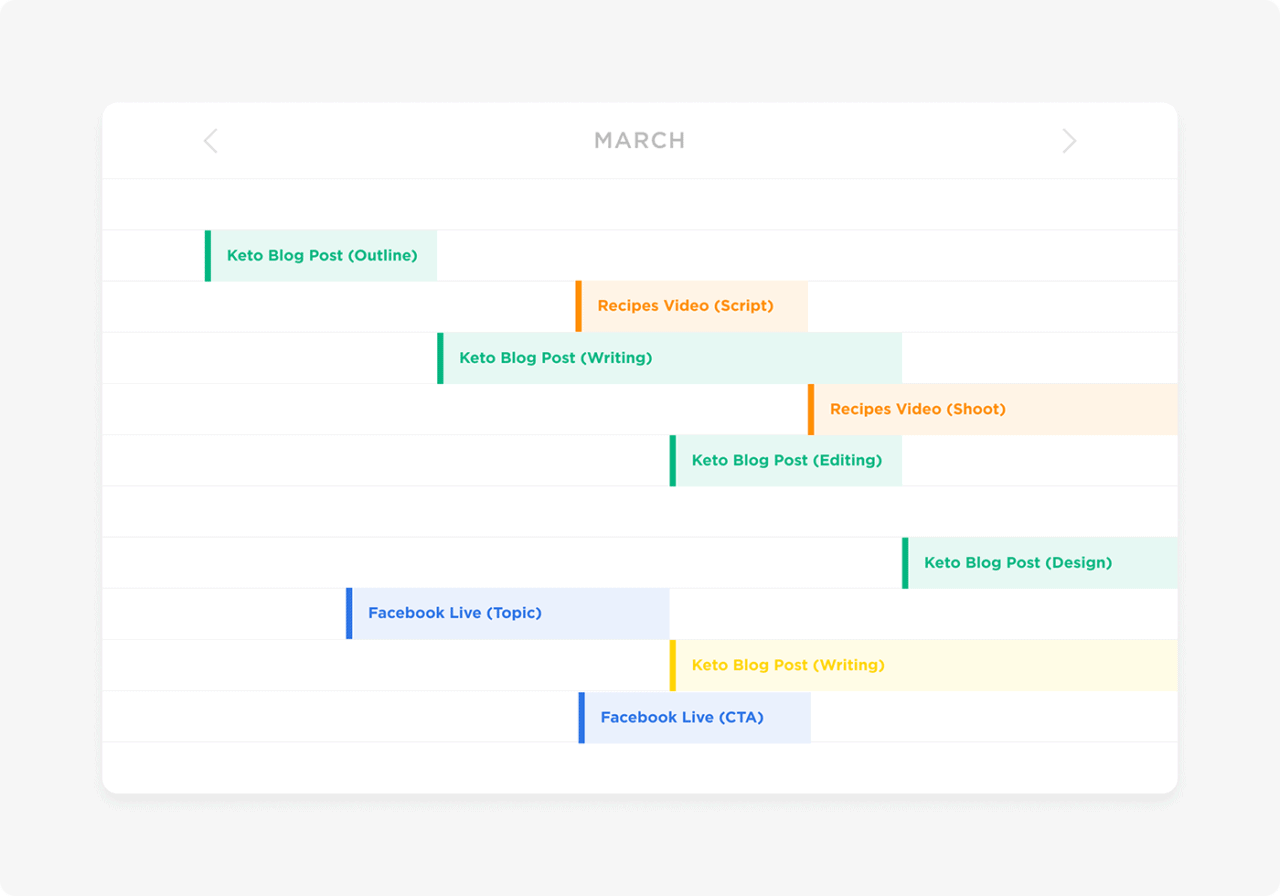1280x896 pixels.
Task: Click the yellow start marker on Keto Blog Post (Writing)
Action: point(672,665)
